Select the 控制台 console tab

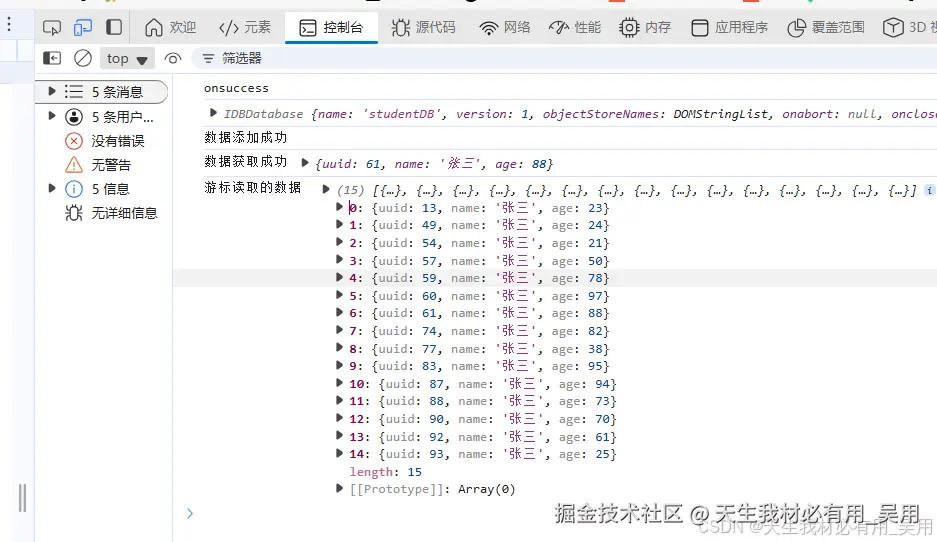pos(331,27)
